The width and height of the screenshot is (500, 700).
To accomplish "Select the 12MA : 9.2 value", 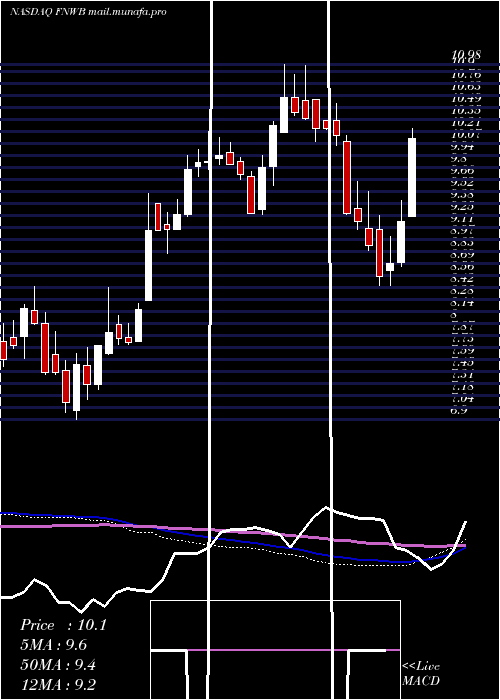I will coord(58,685).
